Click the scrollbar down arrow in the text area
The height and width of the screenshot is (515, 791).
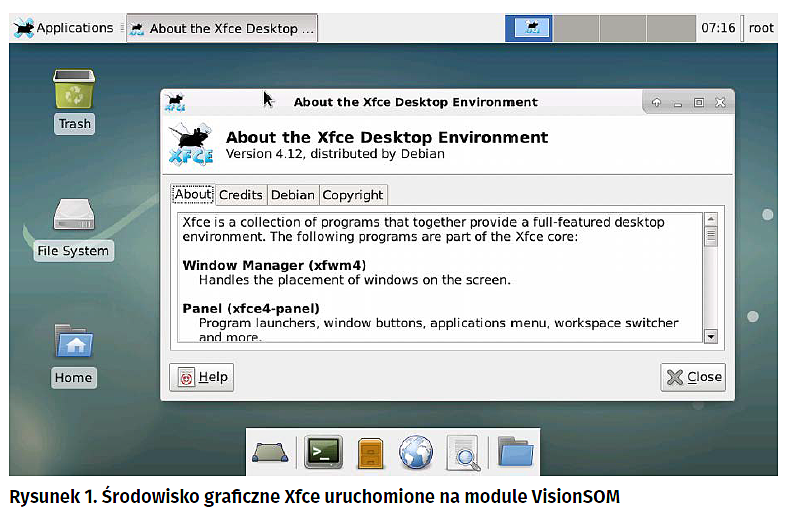pyautogui.click(x=711, y=337)
